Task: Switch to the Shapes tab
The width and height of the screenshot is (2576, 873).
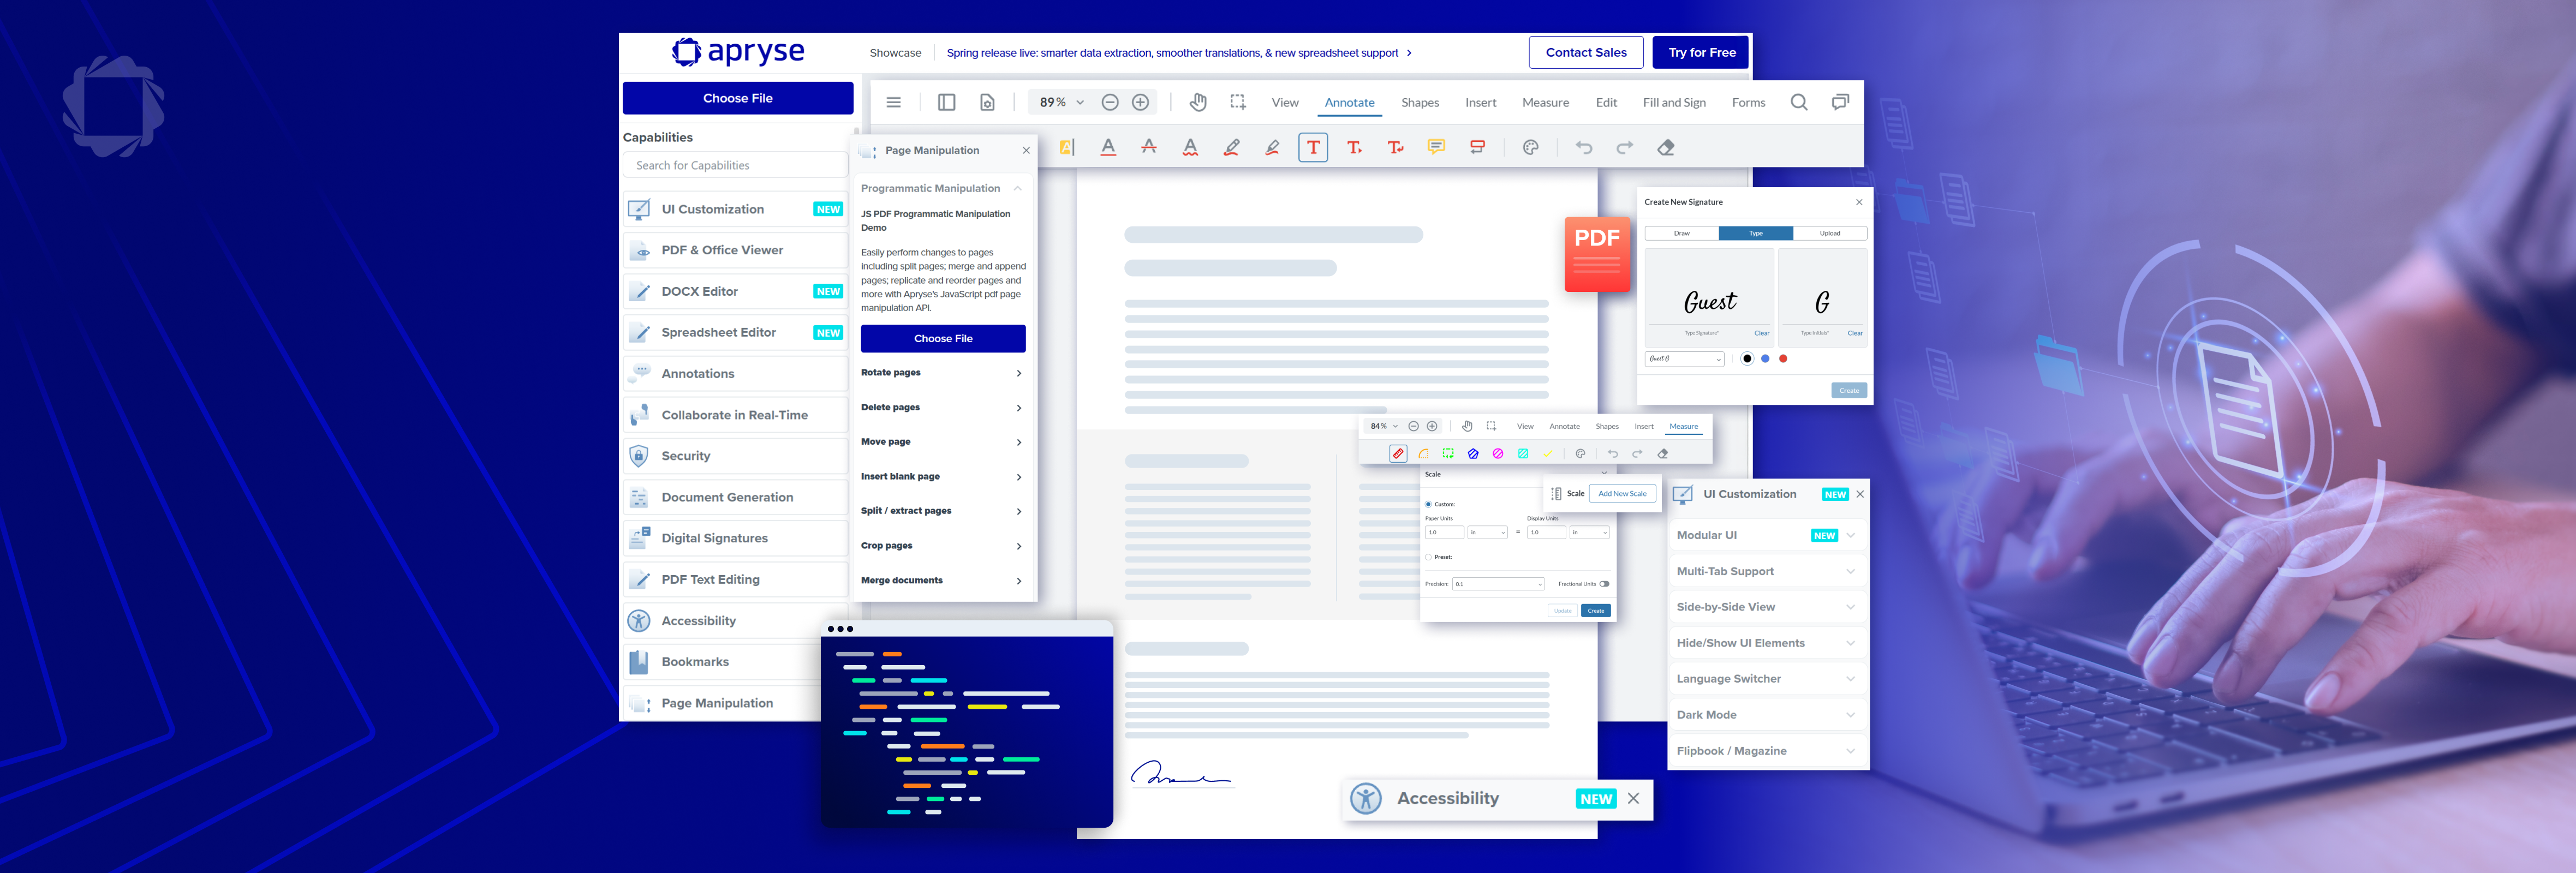Action: [x=1419, y=103]
